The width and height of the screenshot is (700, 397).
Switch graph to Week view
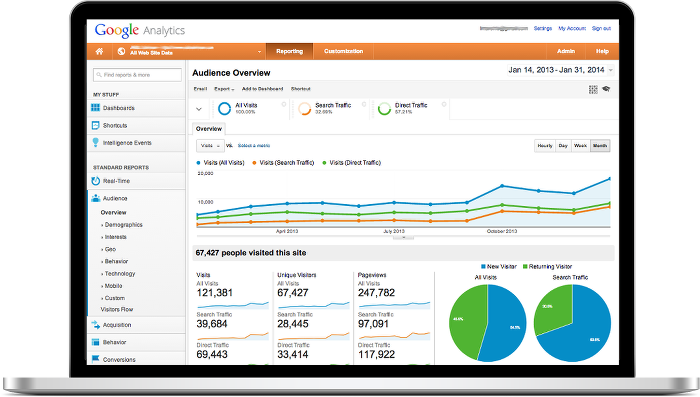coord(580,146)
